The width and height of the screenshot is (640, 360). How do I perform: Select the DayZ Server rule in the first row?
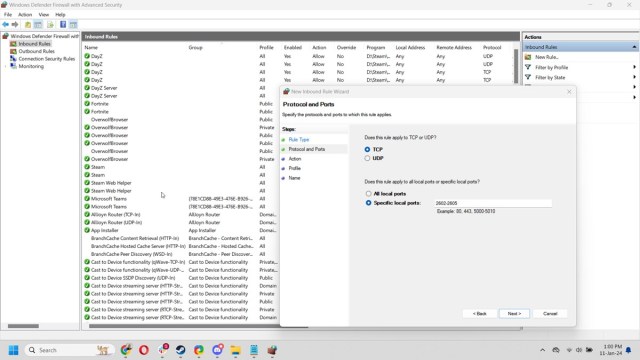[x=104, y=88]
